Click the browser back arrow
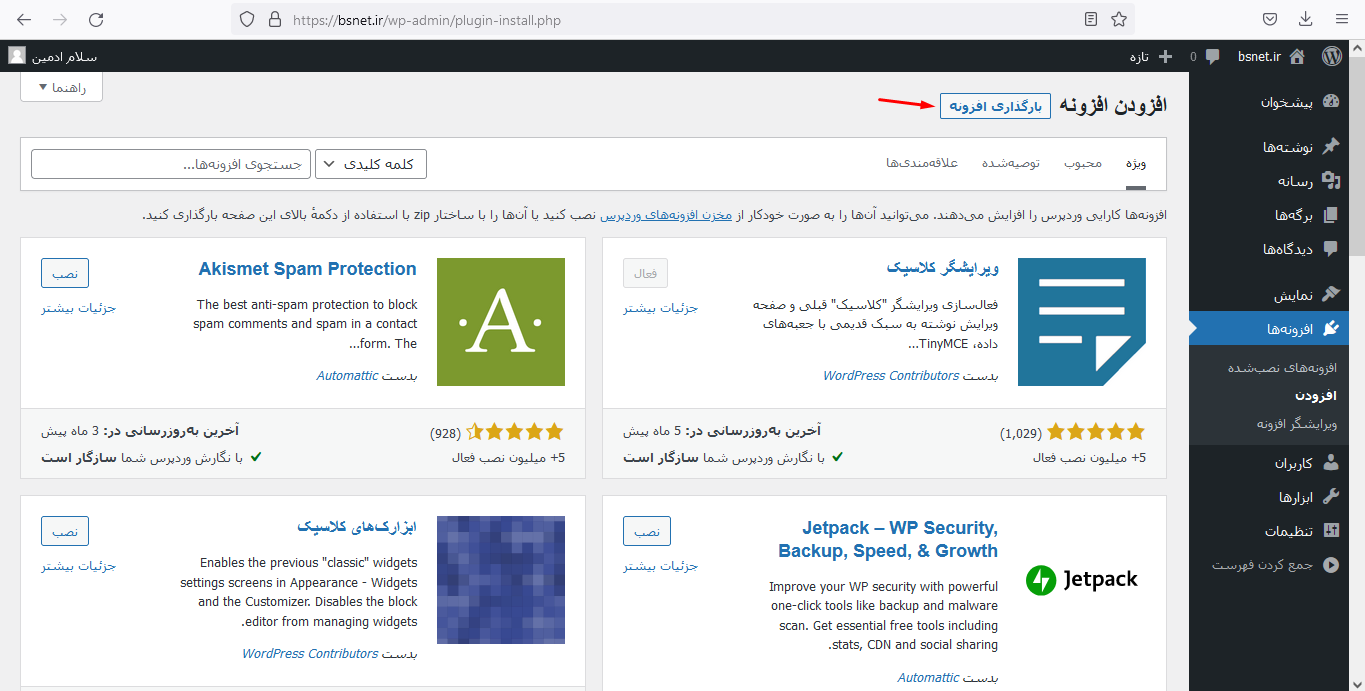 click(24, 19)
